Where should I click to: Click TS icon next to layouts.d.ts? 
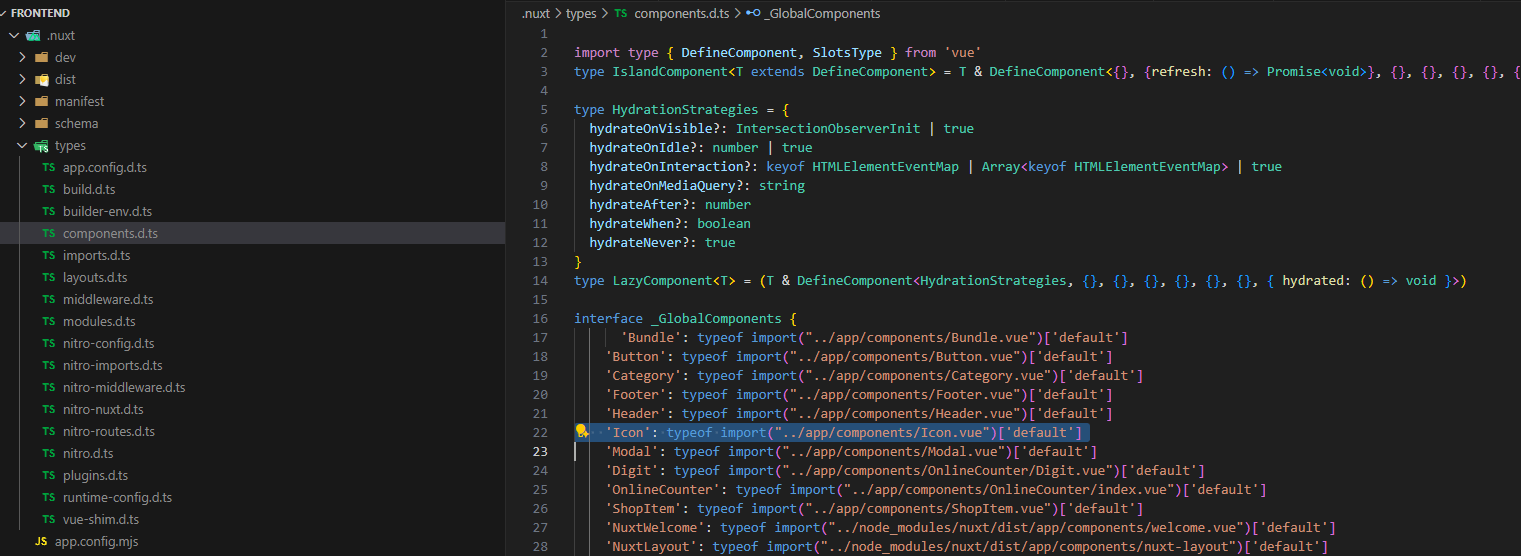[48, 277]
